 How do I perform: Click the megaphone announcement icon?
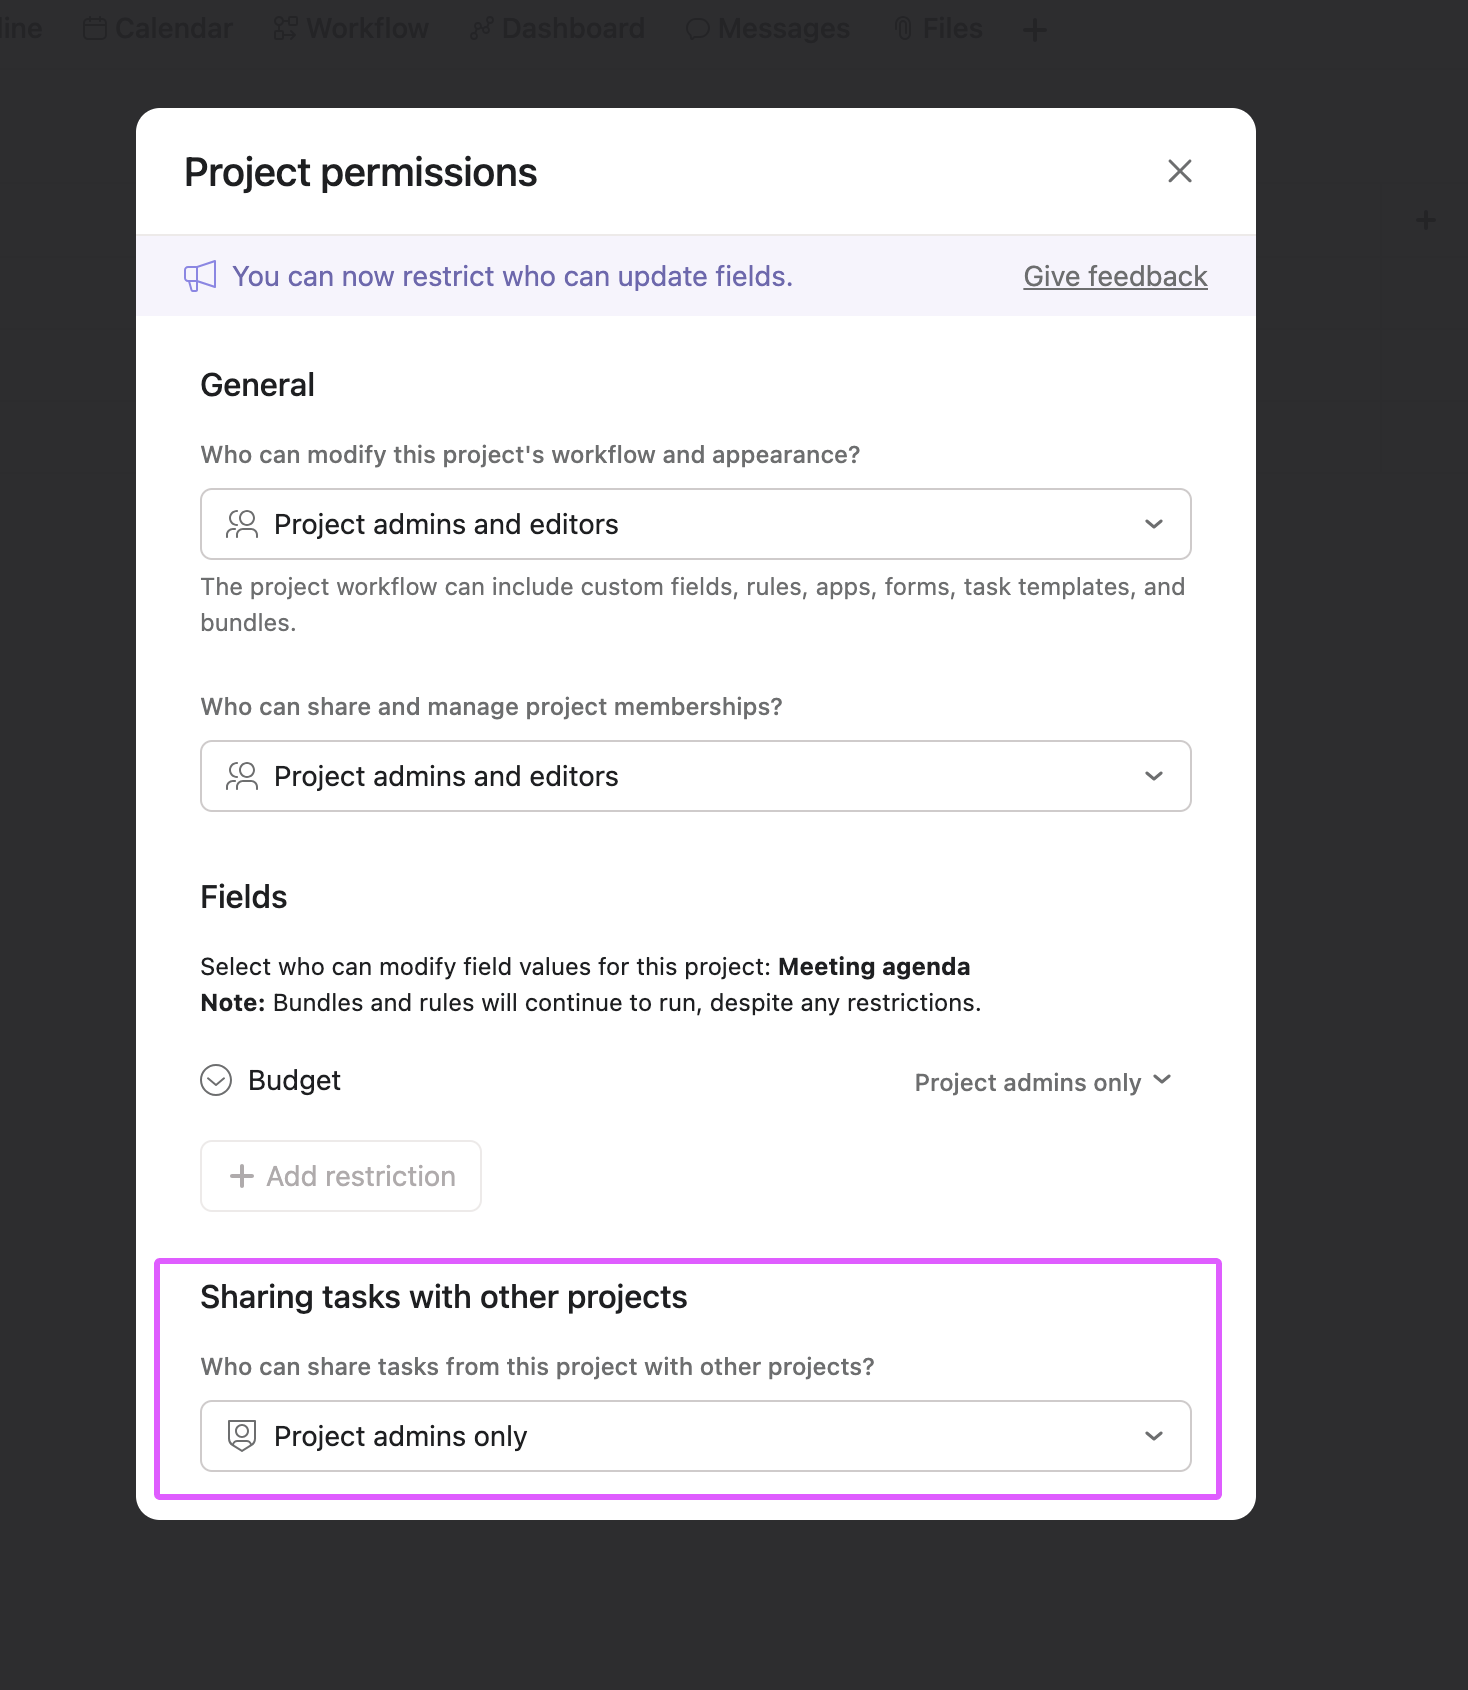point(199,276)
